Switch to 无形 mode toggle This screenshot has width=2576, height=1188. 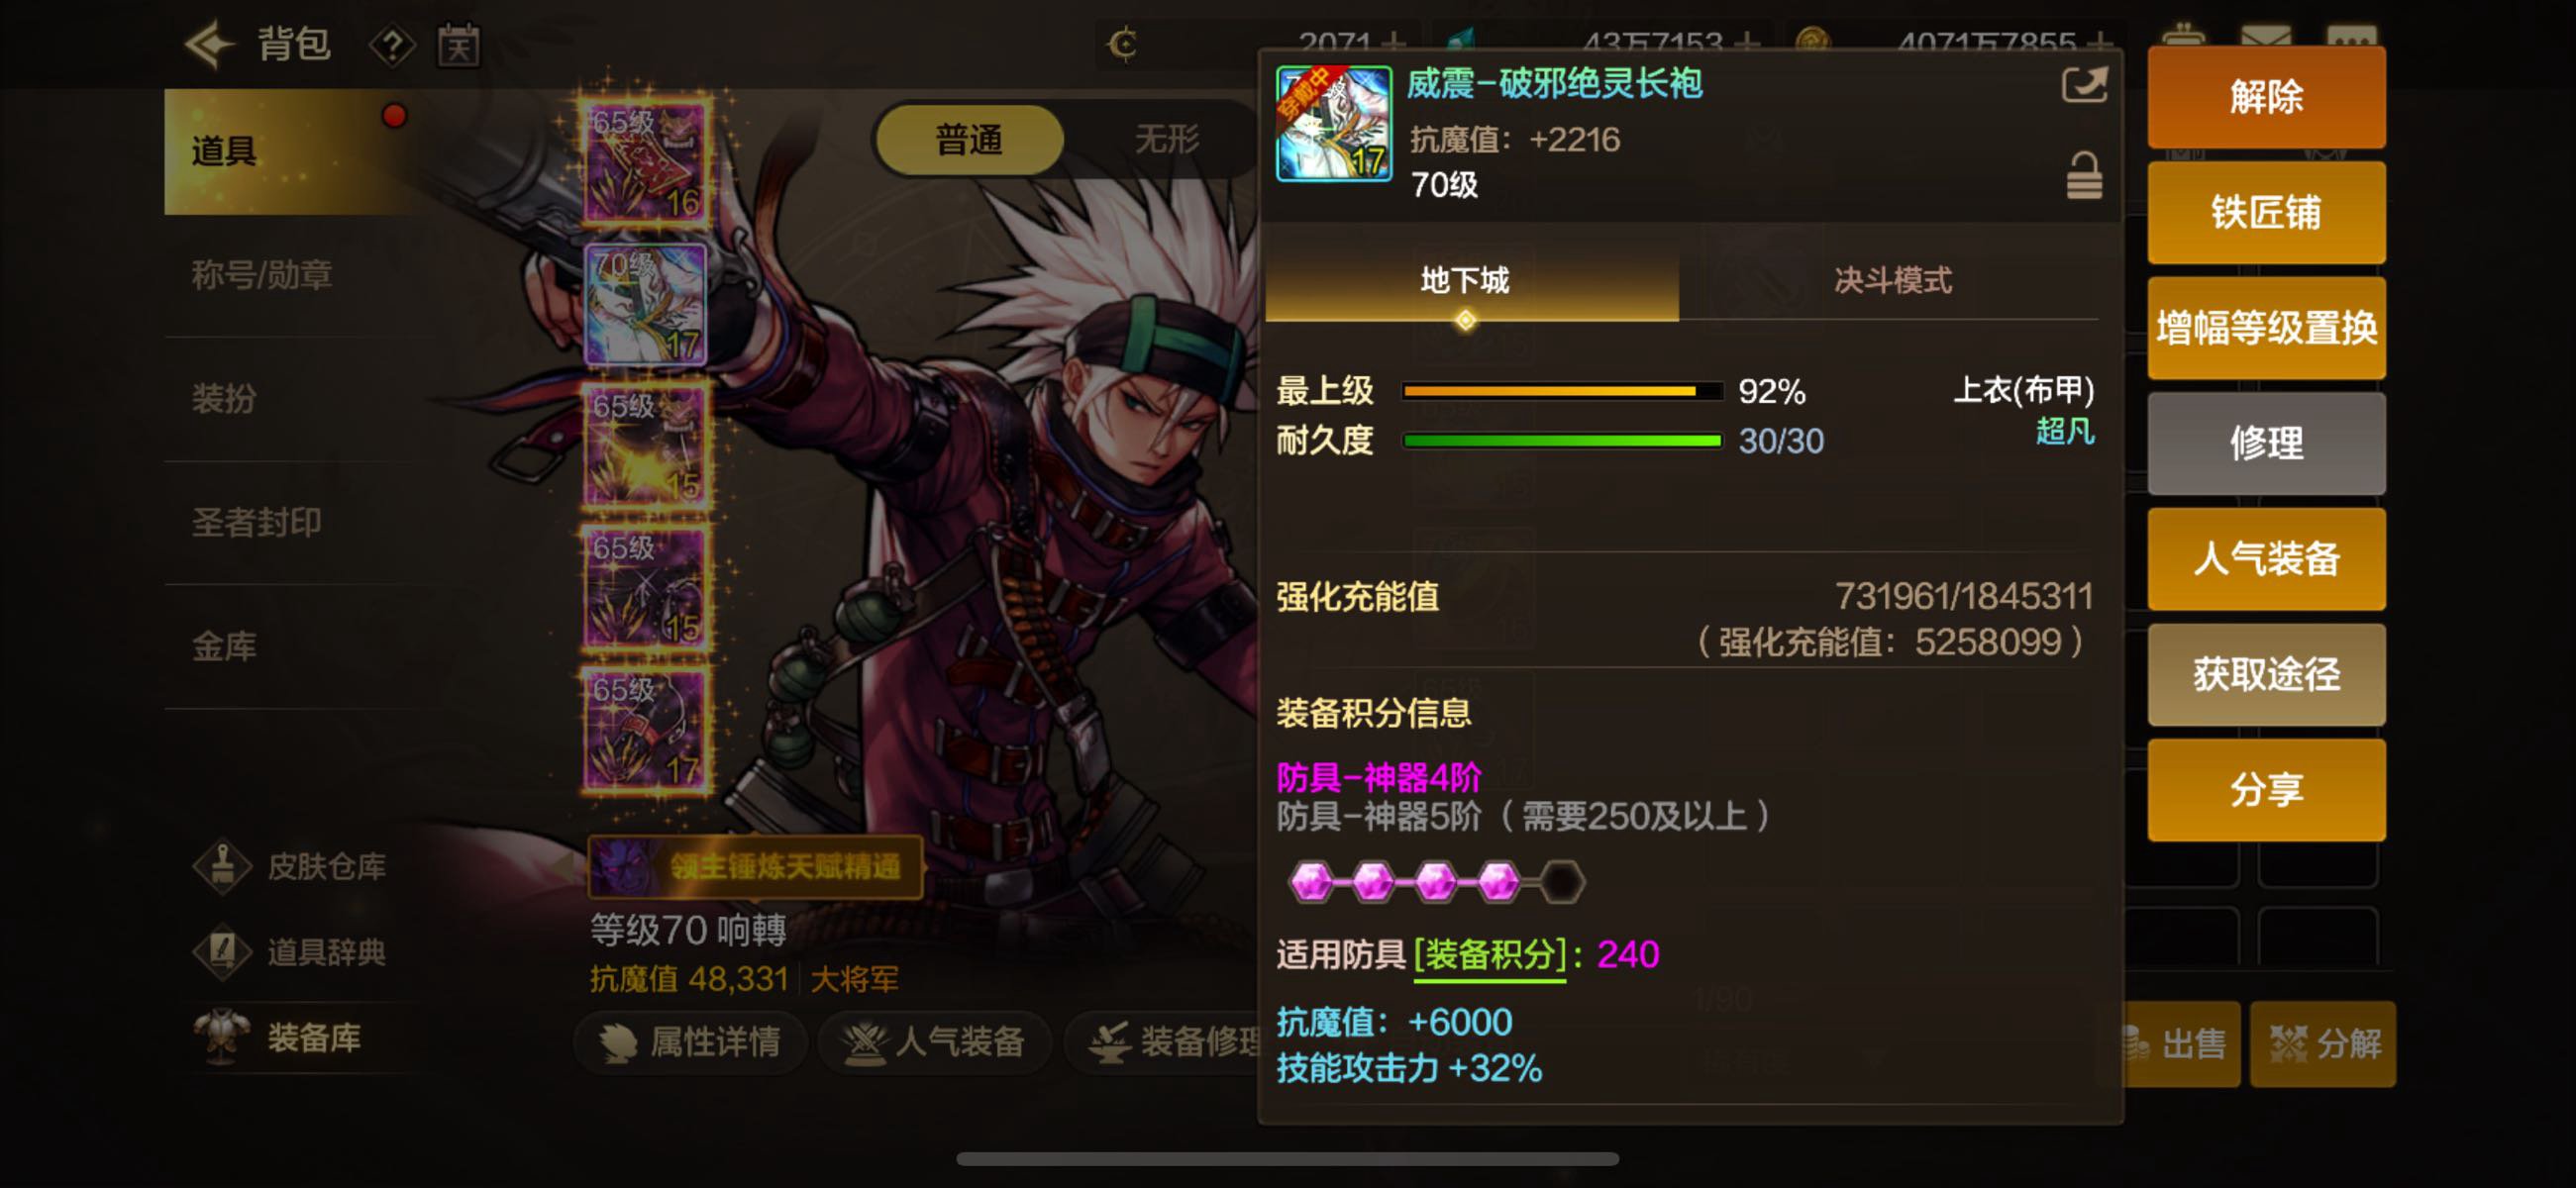tap(1166, 140)
